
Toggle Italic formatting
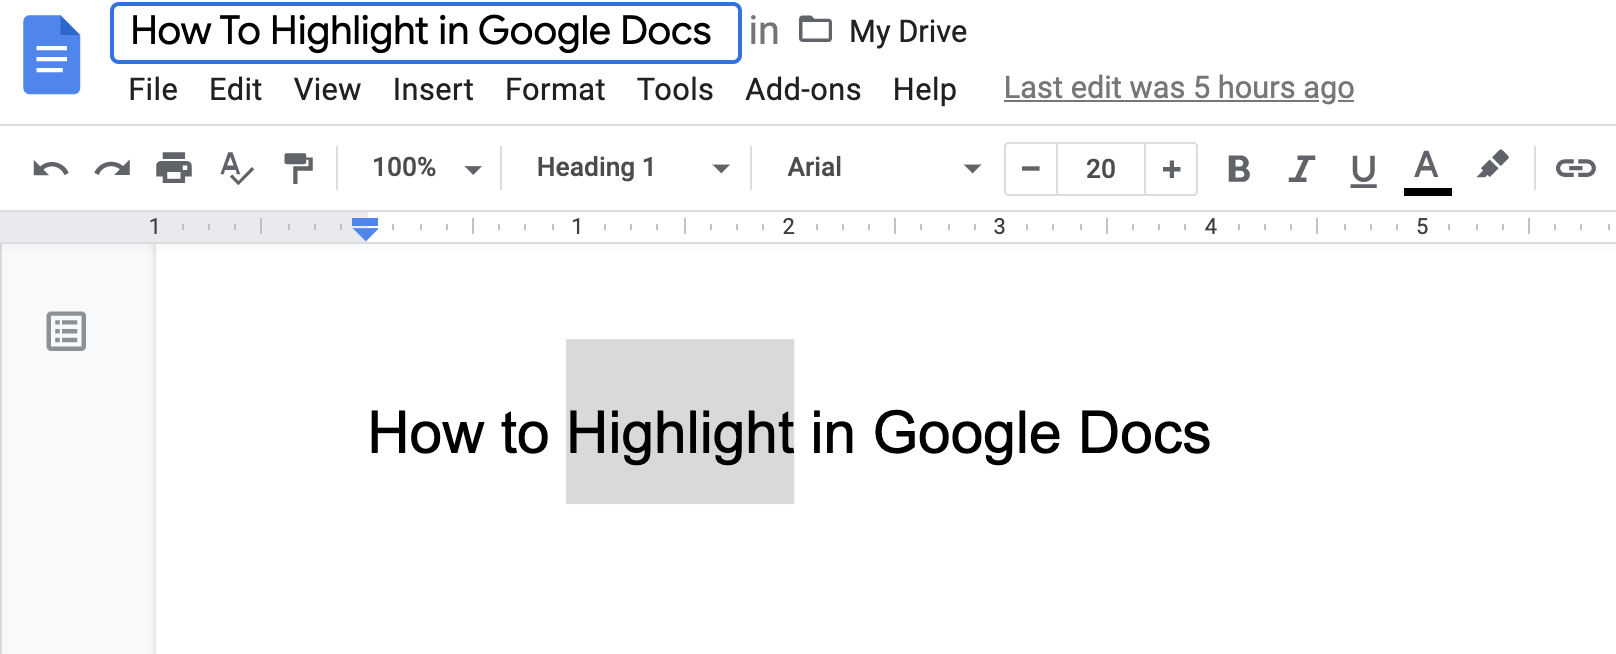point(1300,168)
